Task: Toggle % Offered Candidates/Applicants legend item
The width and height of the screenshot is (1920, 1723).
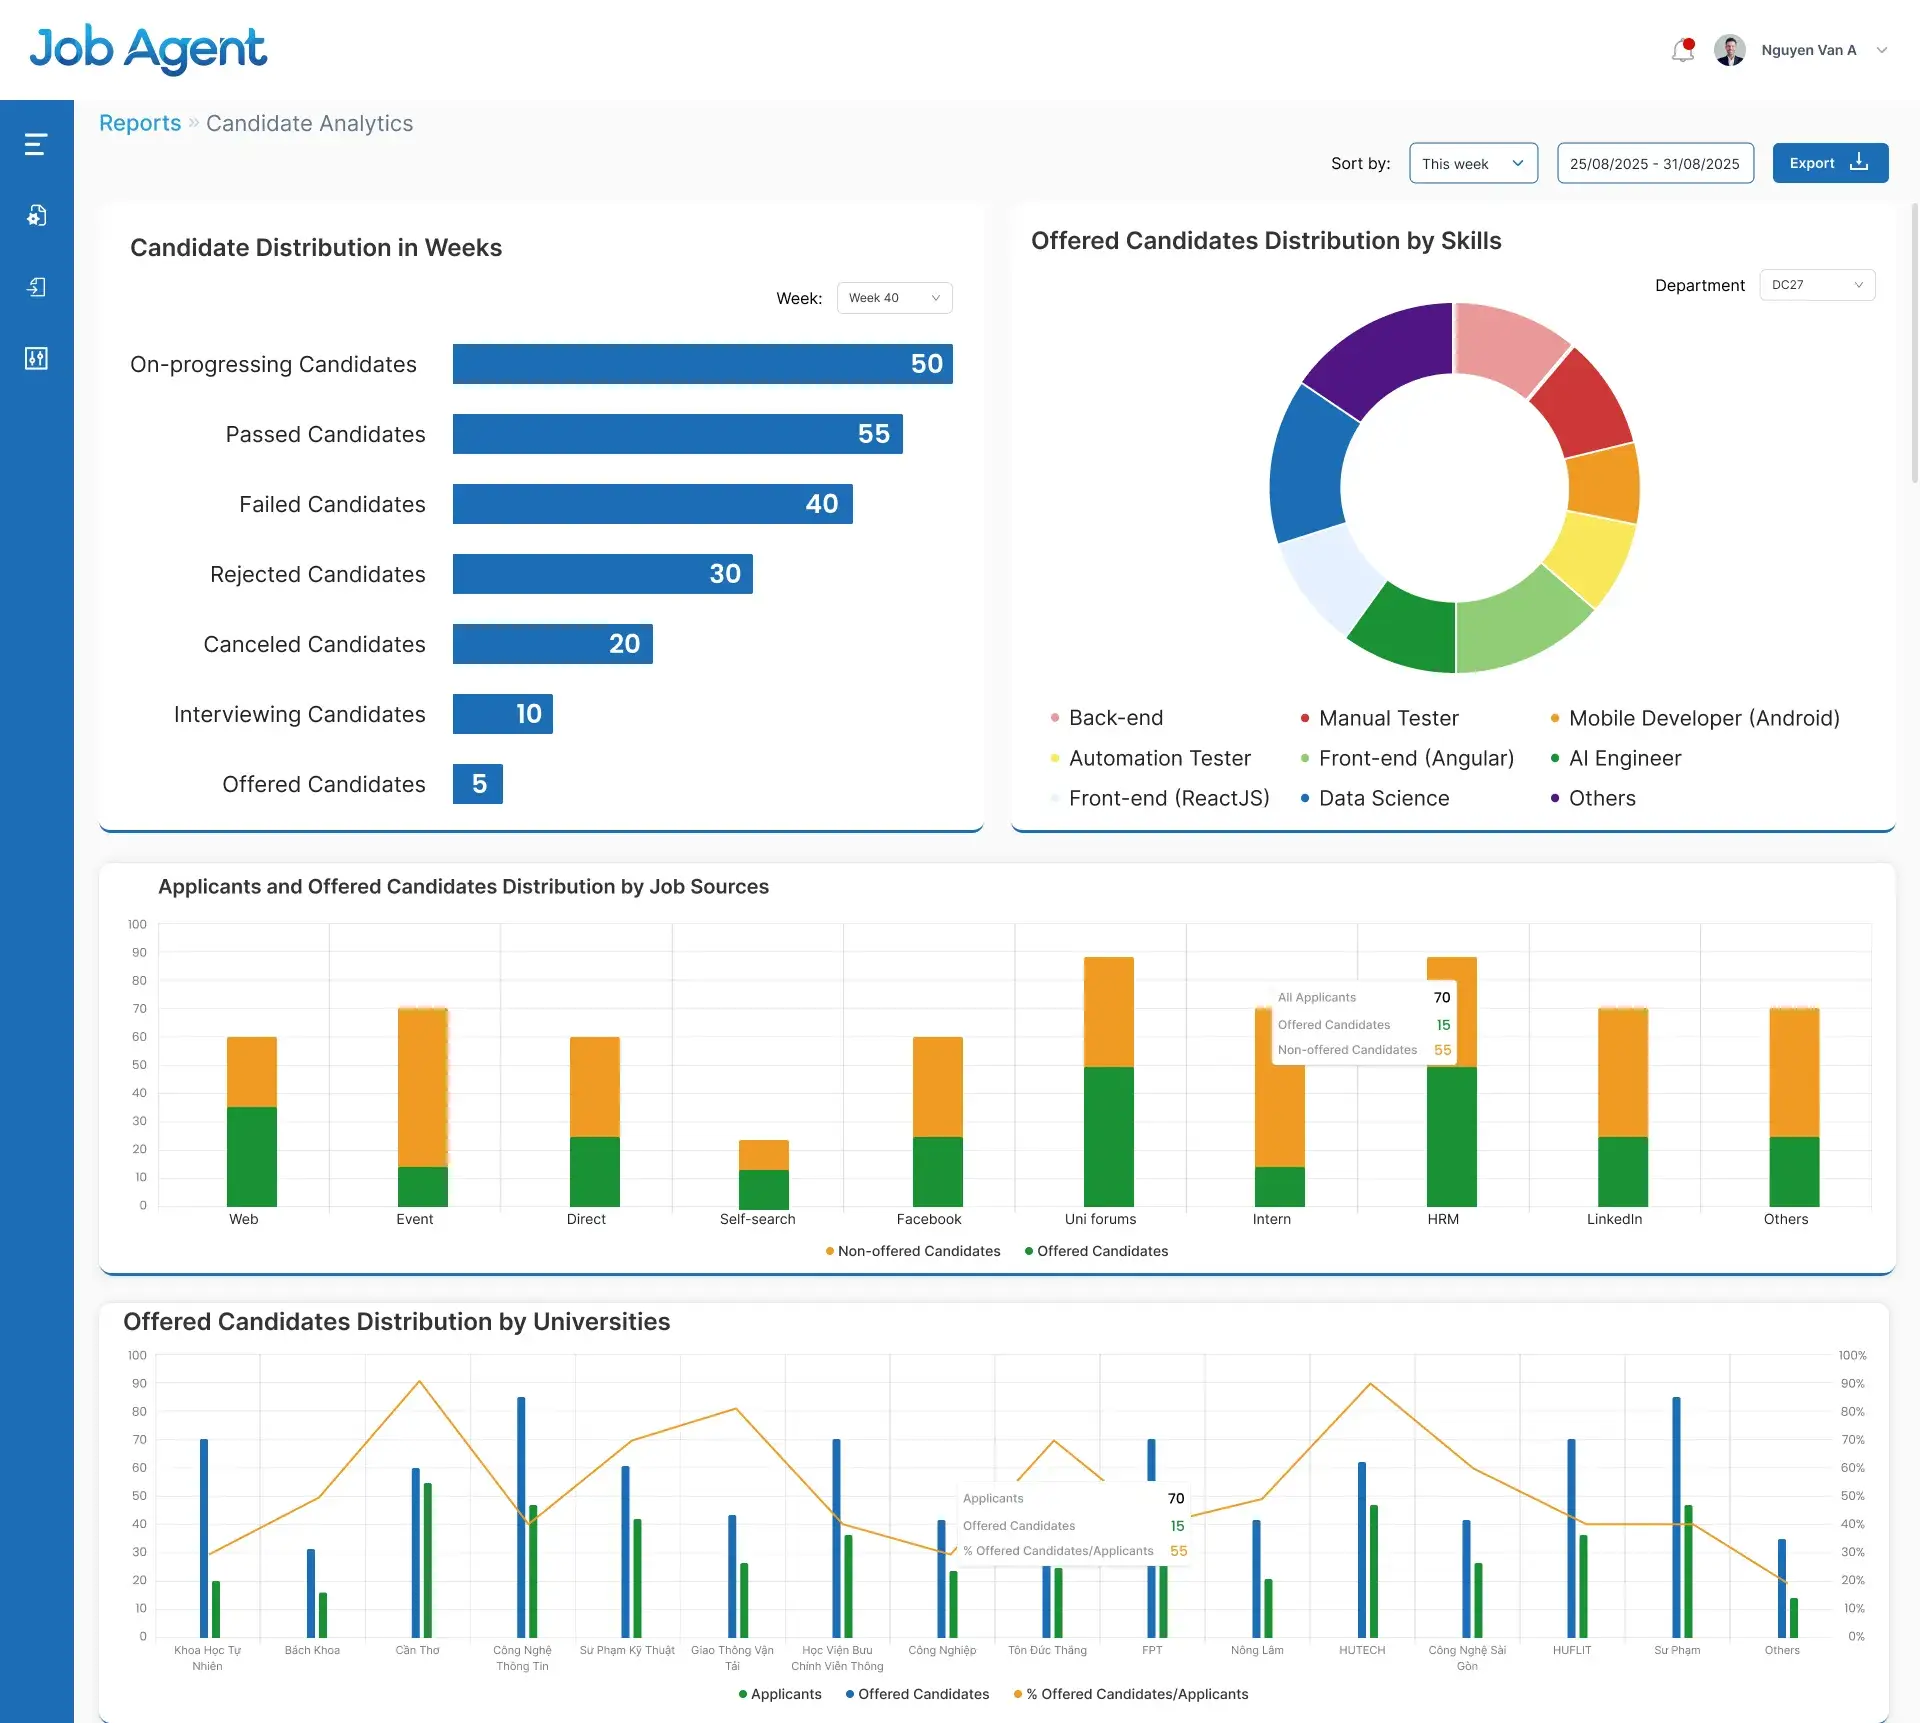Action: tap(1131, 1694)
